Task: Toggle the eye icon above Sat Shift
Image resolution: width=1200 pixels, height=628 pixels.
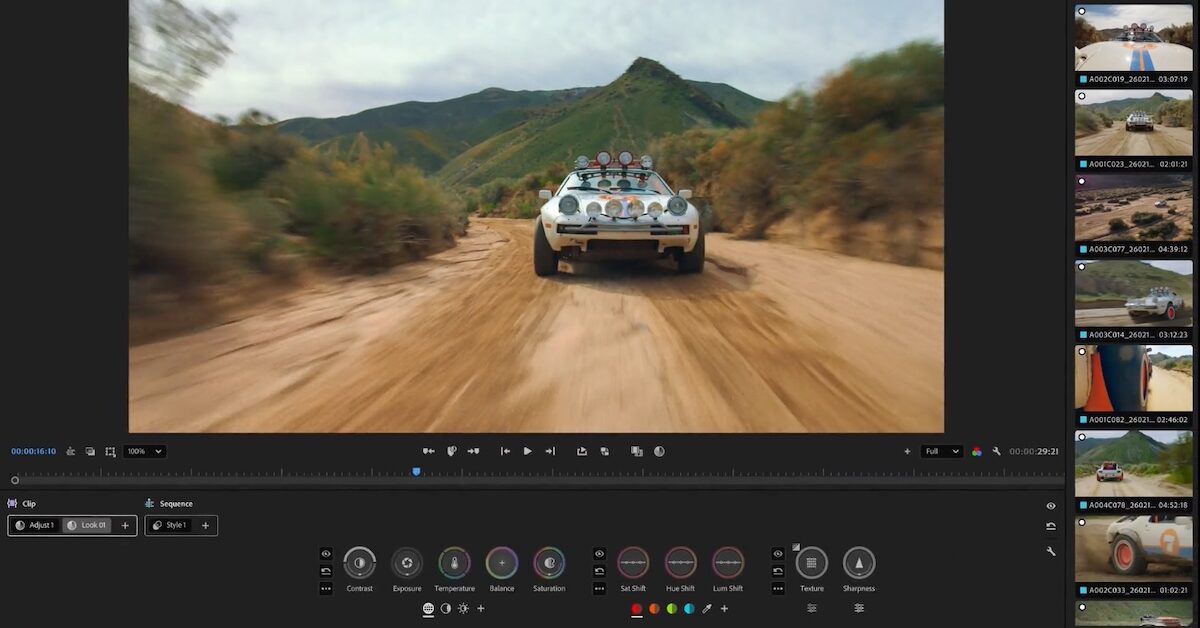Action: tap(600, 552)
